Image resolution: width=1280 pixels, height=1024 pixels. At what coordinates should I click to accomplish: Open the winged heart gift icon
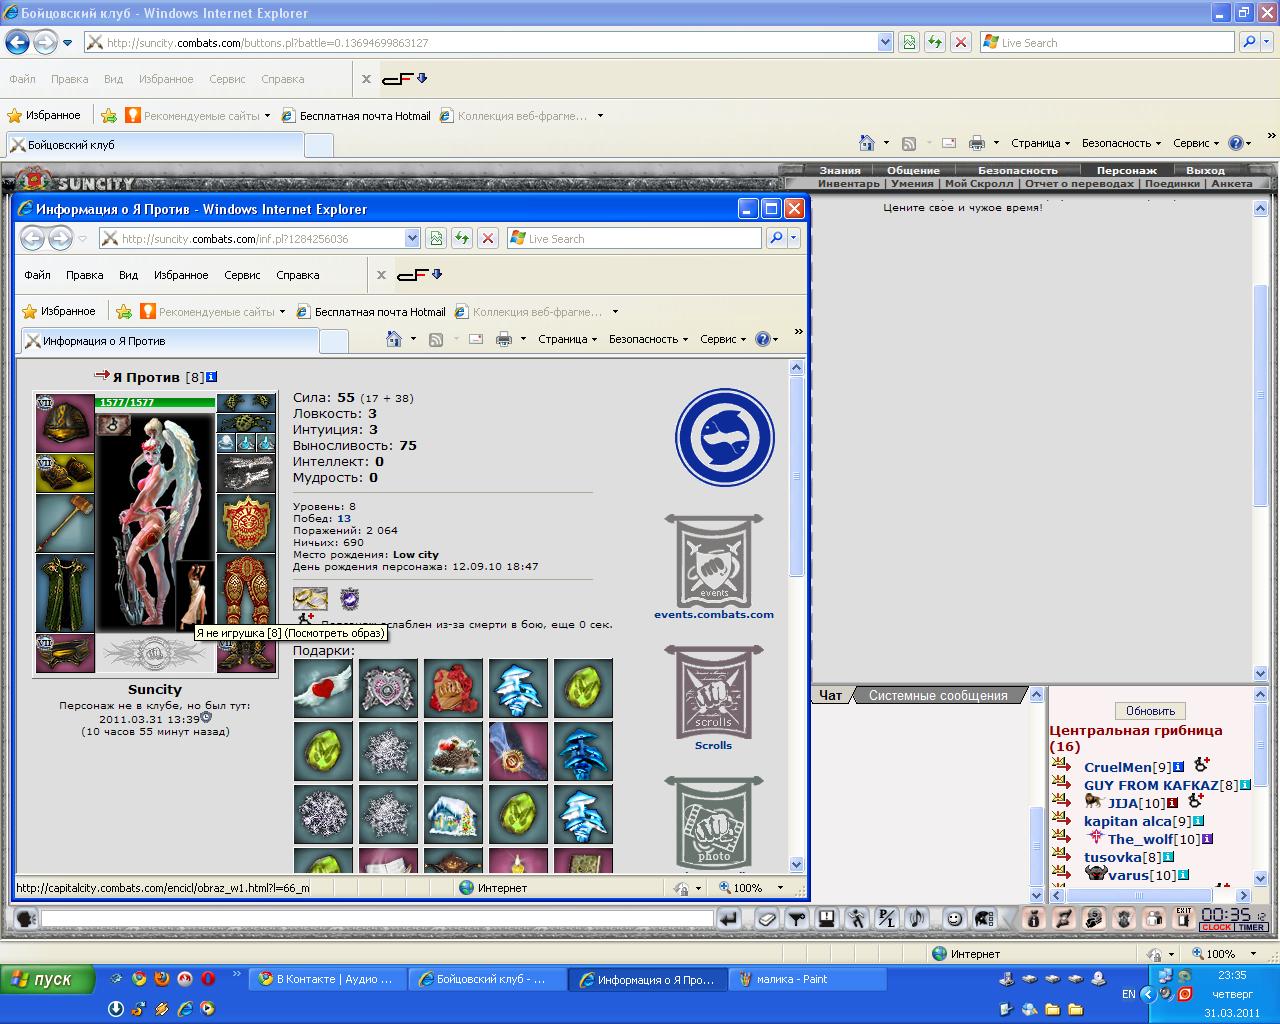323,688
